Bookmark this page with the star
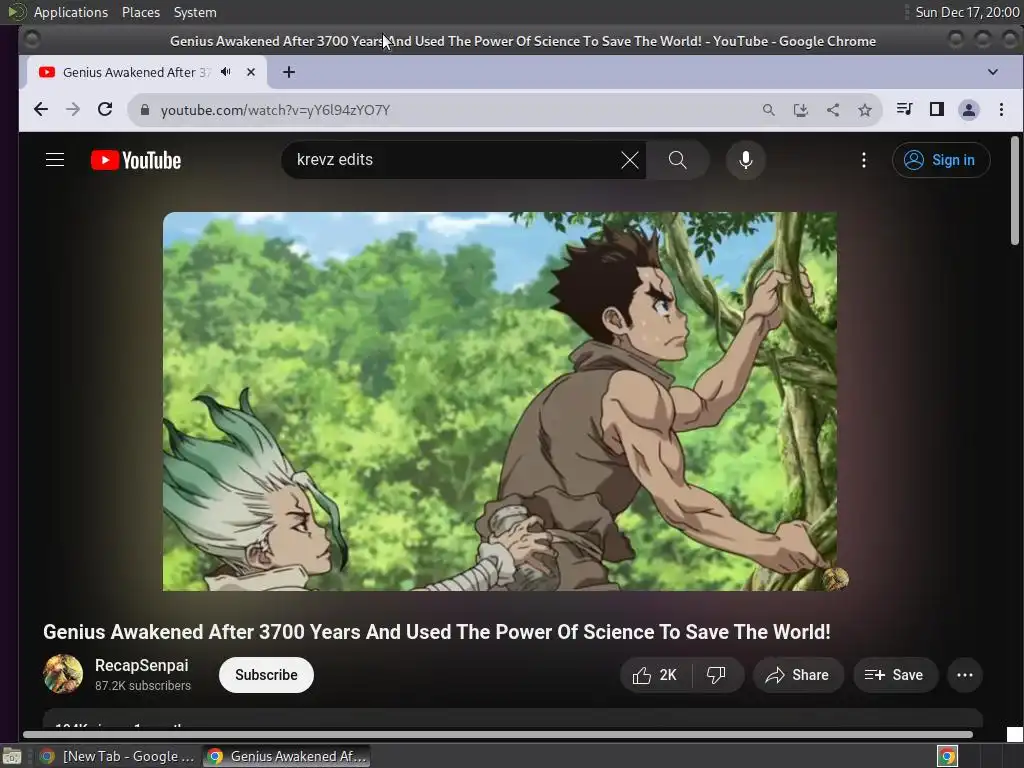Image resolution: width=1024 pixels, height=768 pixels. point(865,110)
